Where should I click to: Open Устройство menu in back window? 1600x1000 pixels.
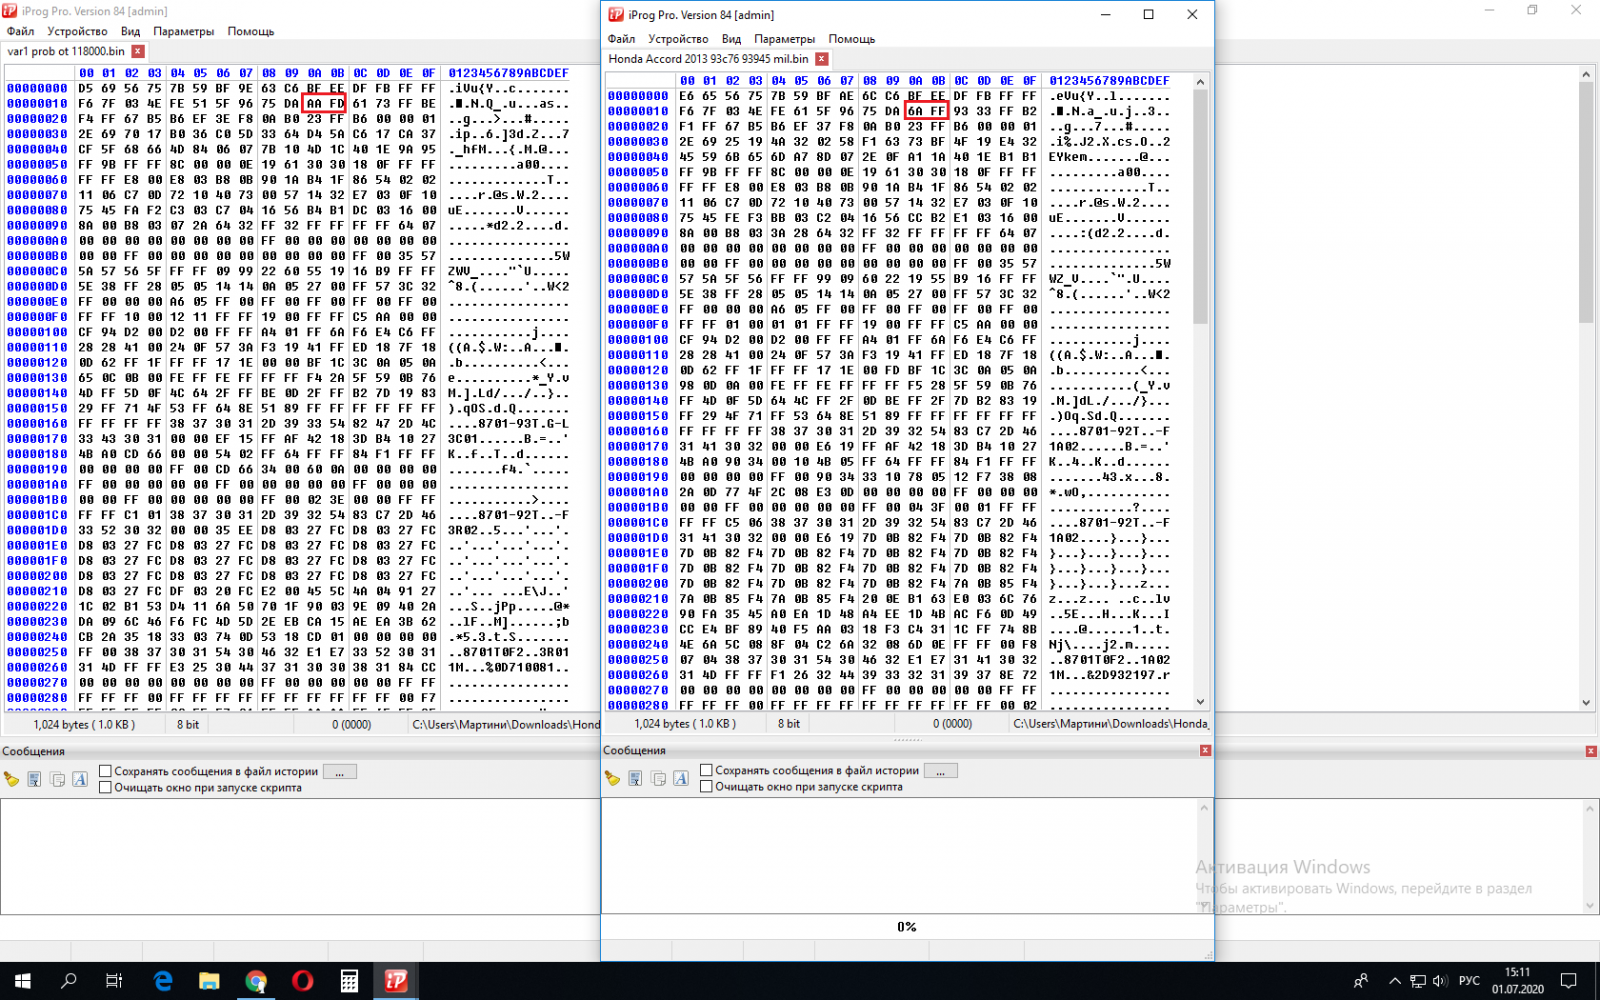[77, 31]
